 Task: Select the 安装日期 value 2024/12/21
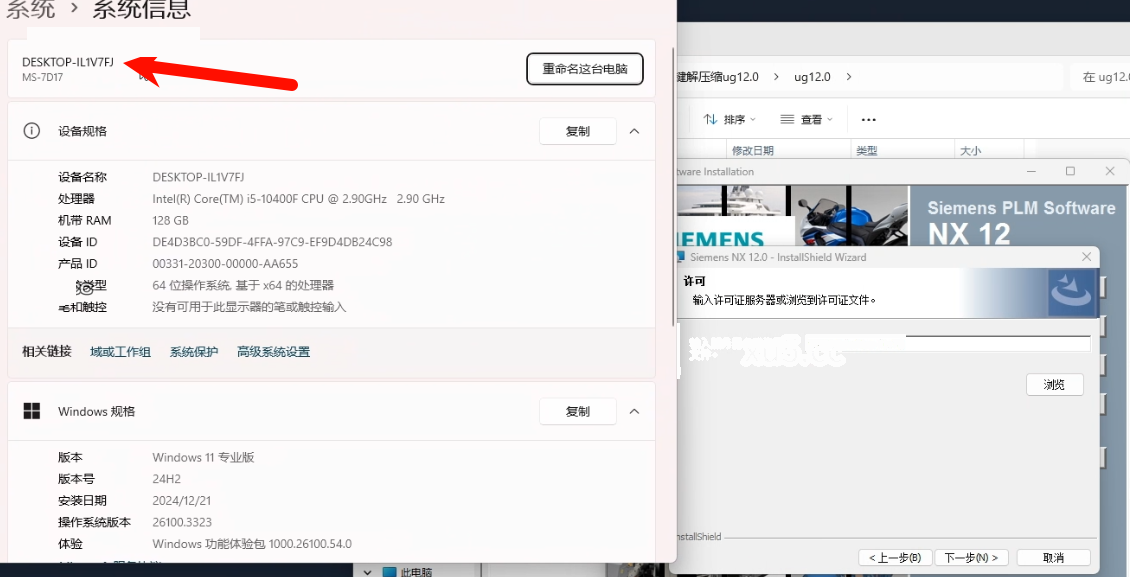pyautogui.click(x=182, y=501)
